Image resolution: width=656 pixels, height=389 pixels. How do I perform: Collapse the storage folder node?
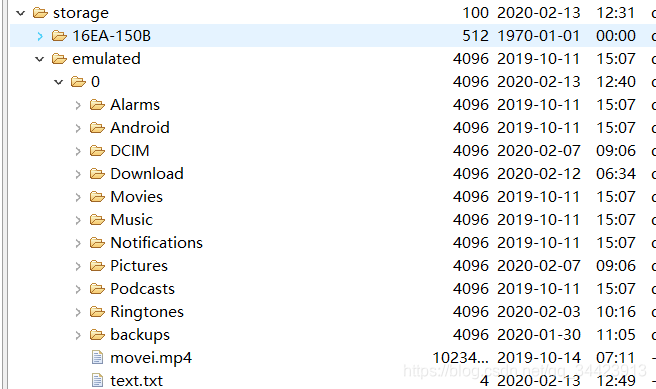[x=20, y=13]
